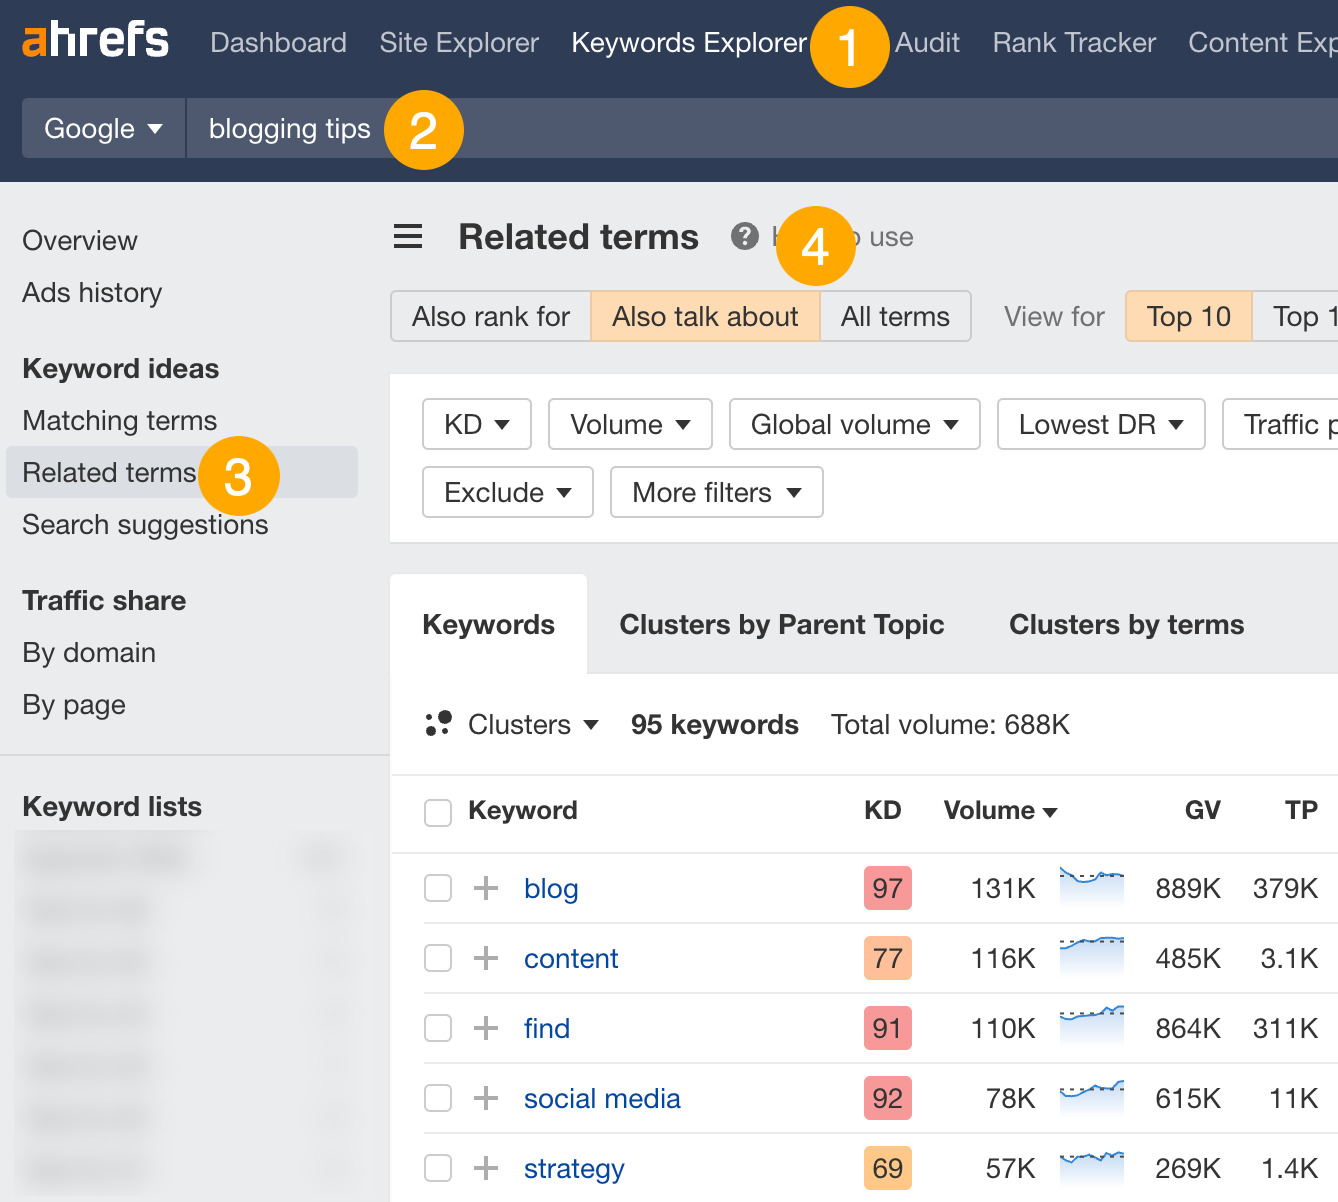The image size is (1338, 1202).
Task: Switch view to the "All terms" option
Action: point(895,316)
